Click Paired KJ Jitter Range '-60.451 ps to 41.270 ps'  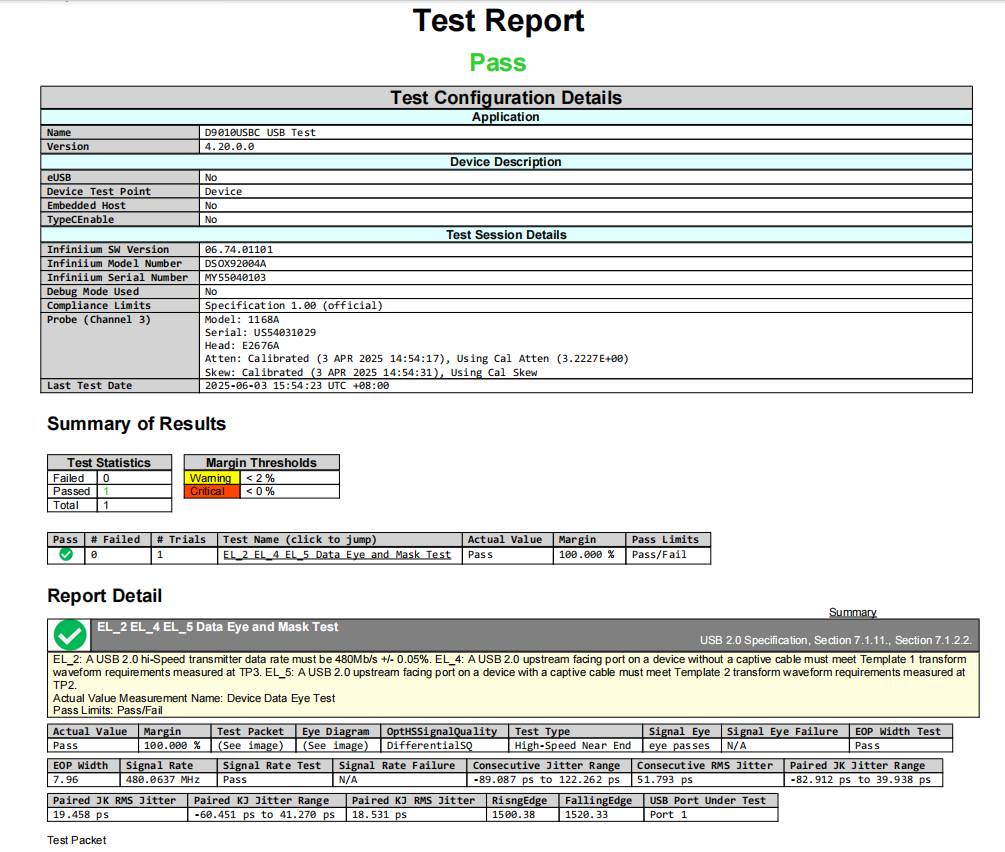pyautogui.click(x=264, y=815)
